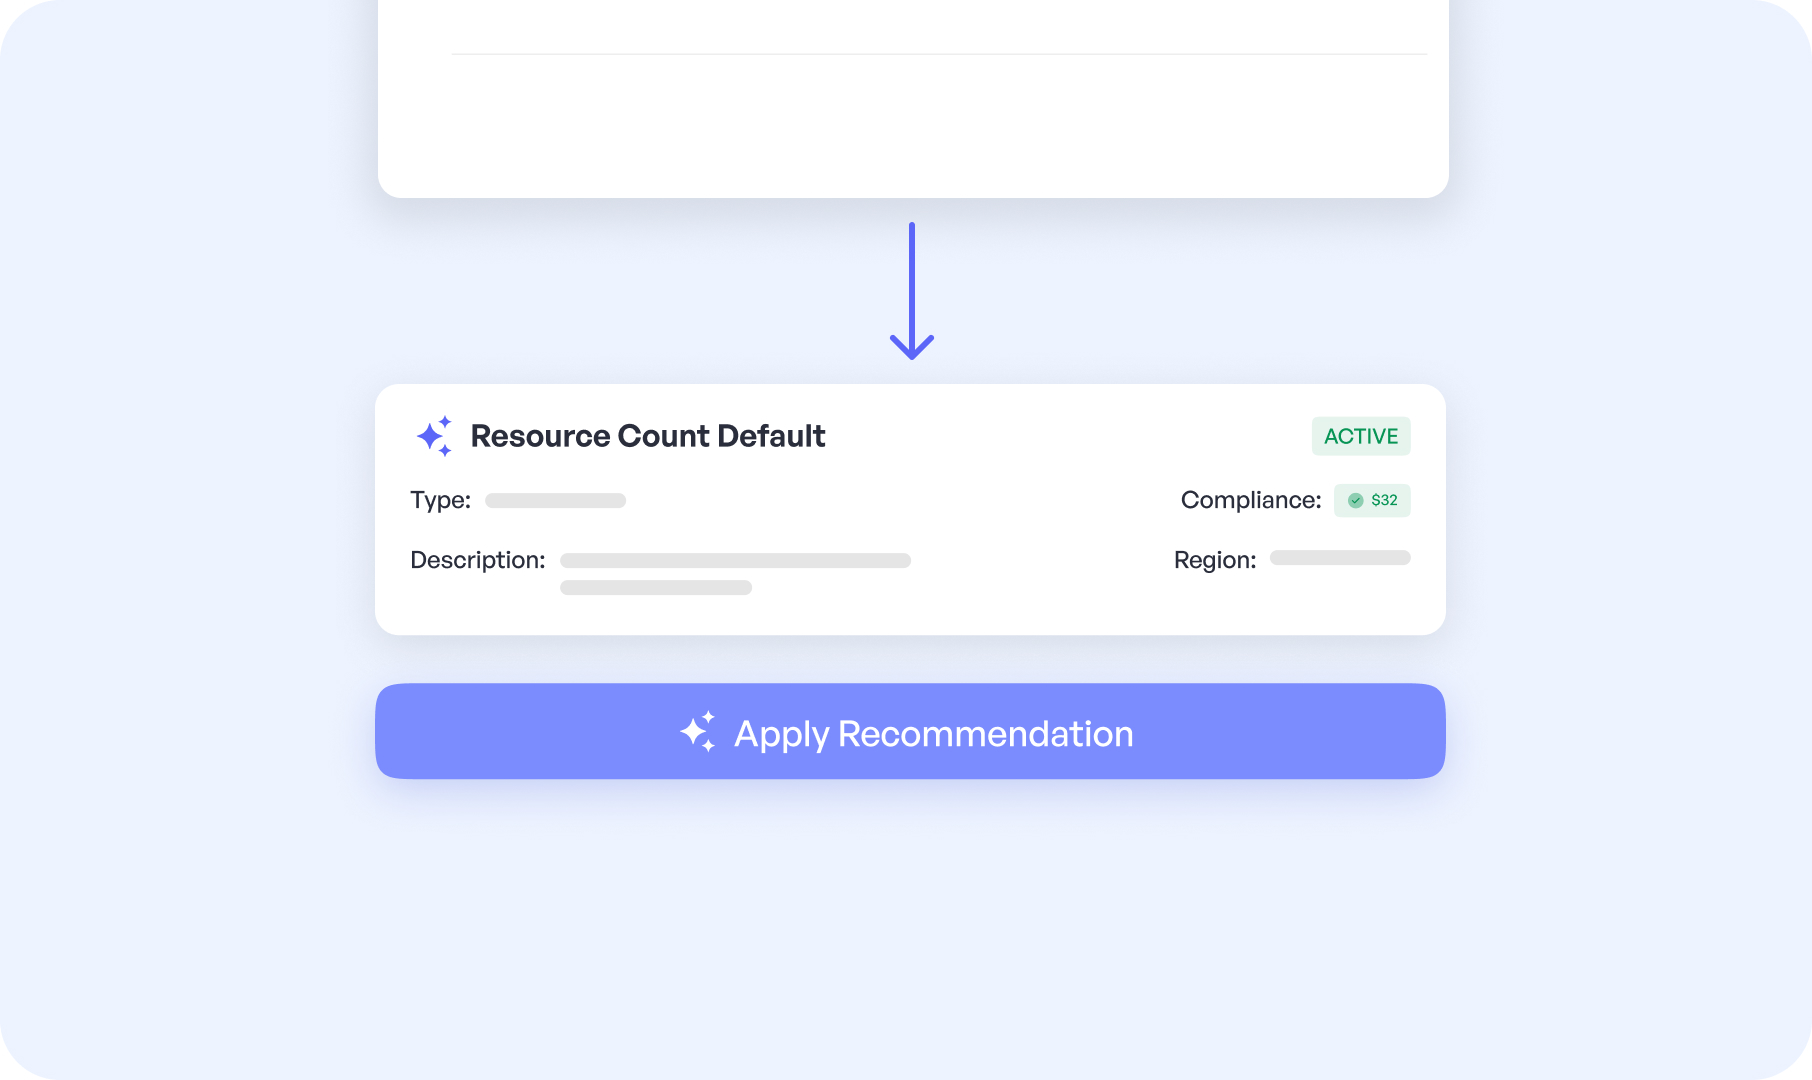Select the second shorter Description placeholder line

(655, 588)
